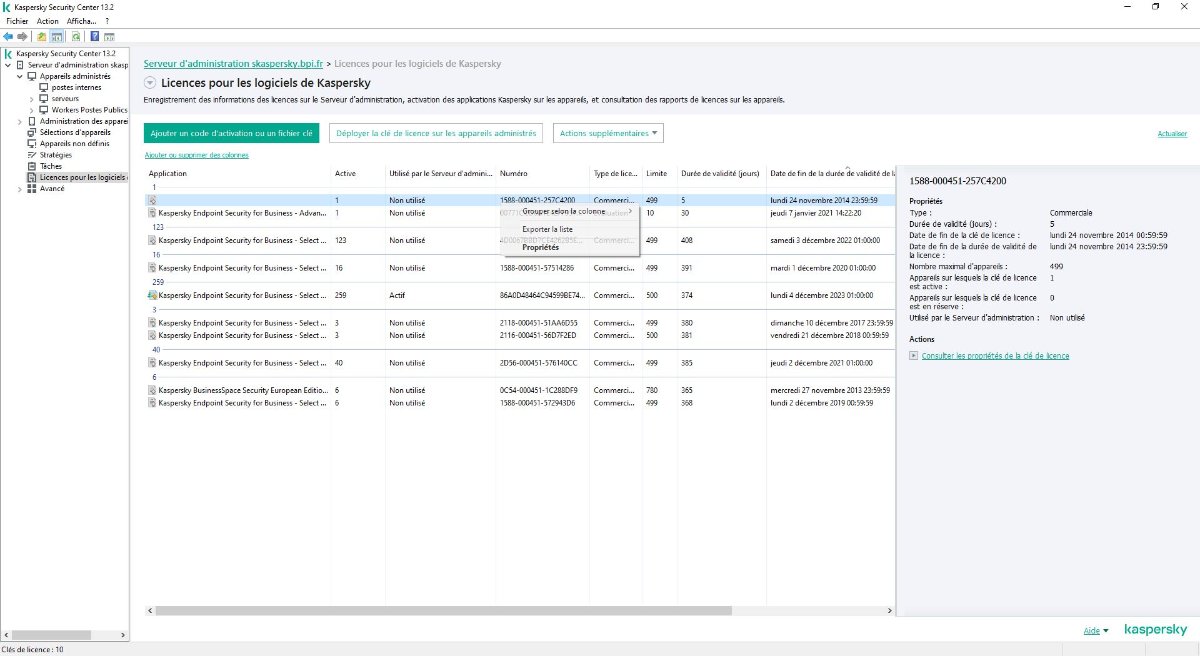The height and width of the screenshot is (656, 1200).
Task: Open the Fichier menu
Action: coord(17,21)
